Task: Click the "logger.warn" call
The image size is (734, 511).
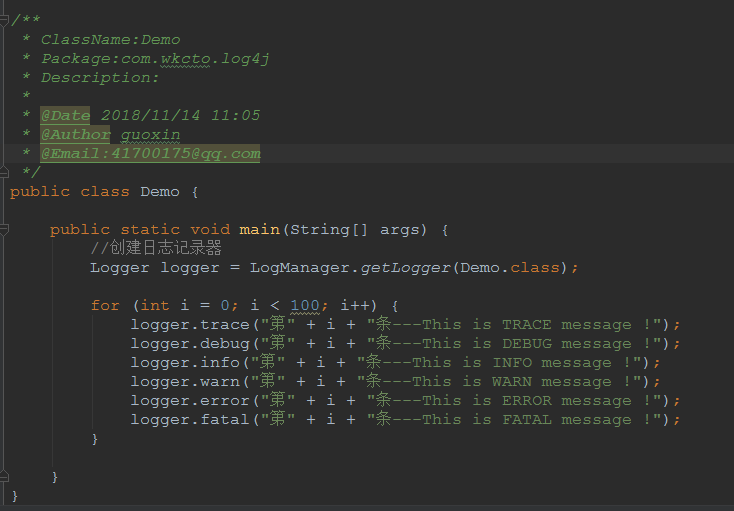Action: tap(185, 382)
